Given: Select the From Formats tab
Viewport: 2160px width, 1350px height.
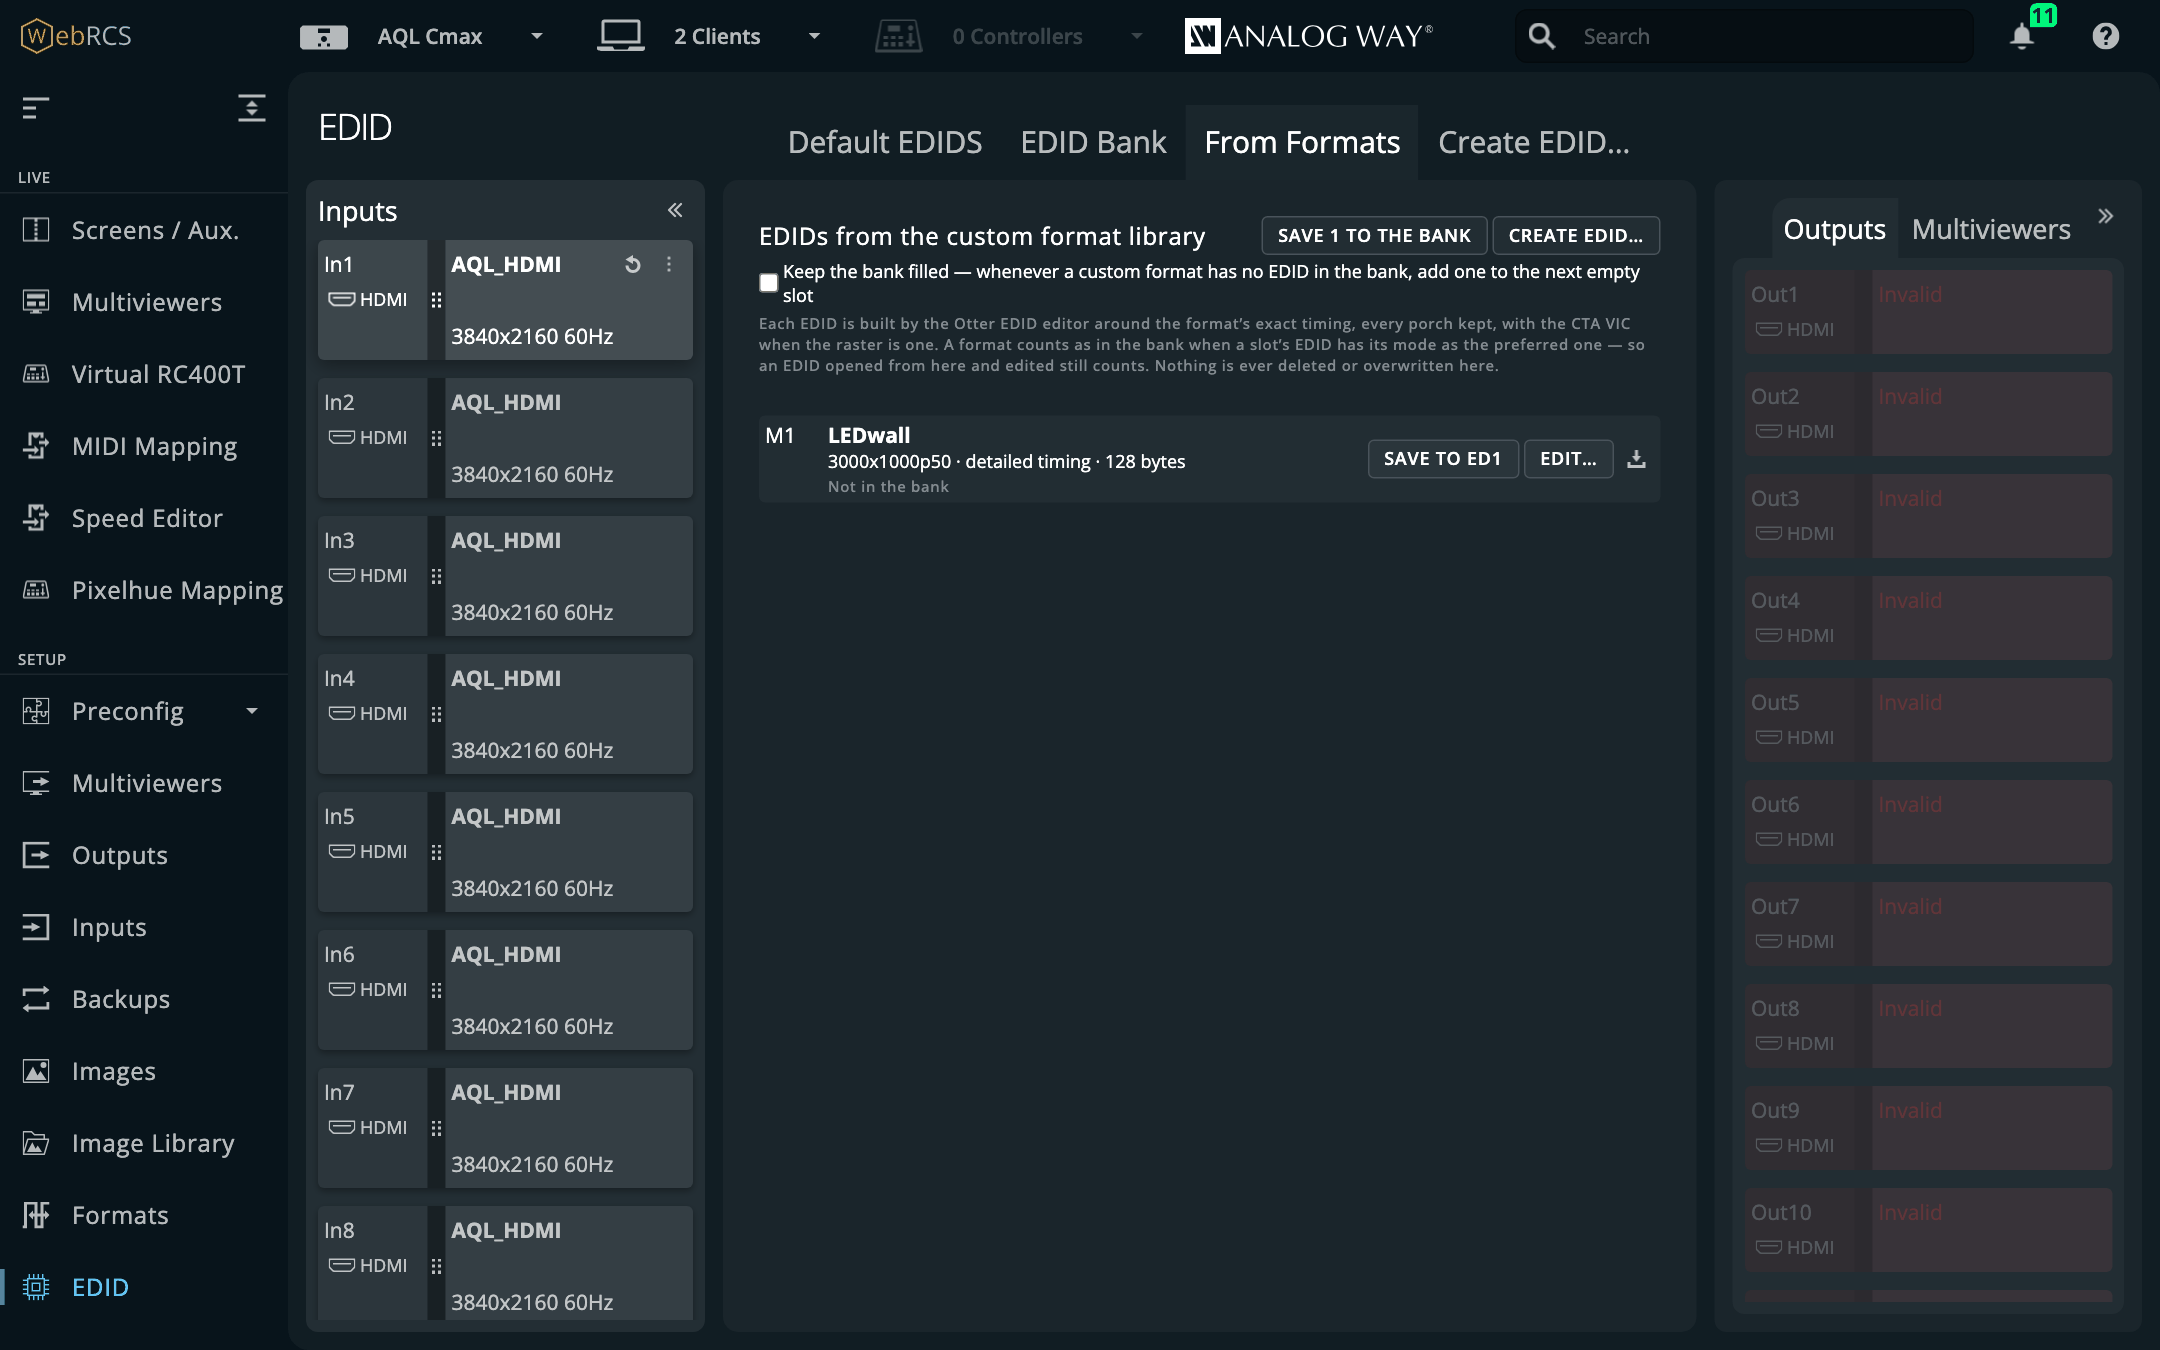Looking at the screenshot, I should [1302, 142].
